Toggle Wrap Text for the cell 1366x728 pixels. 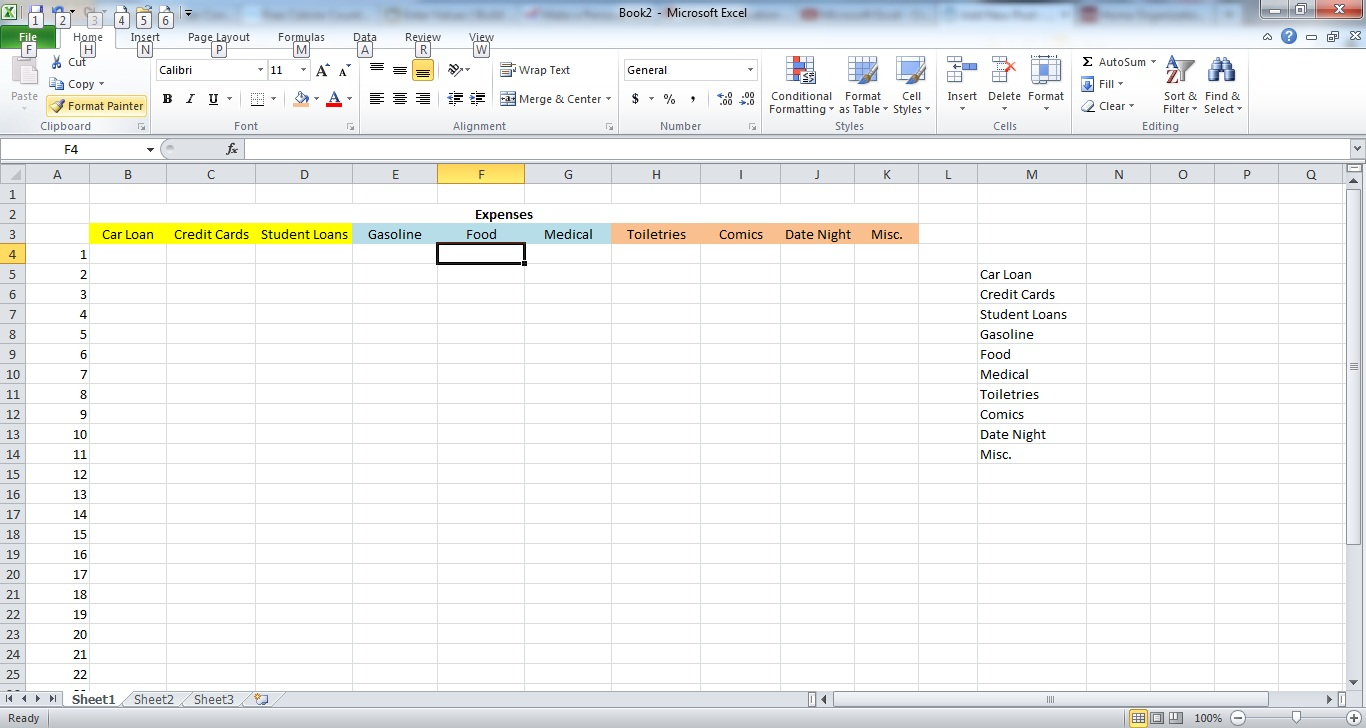[535, 70]
